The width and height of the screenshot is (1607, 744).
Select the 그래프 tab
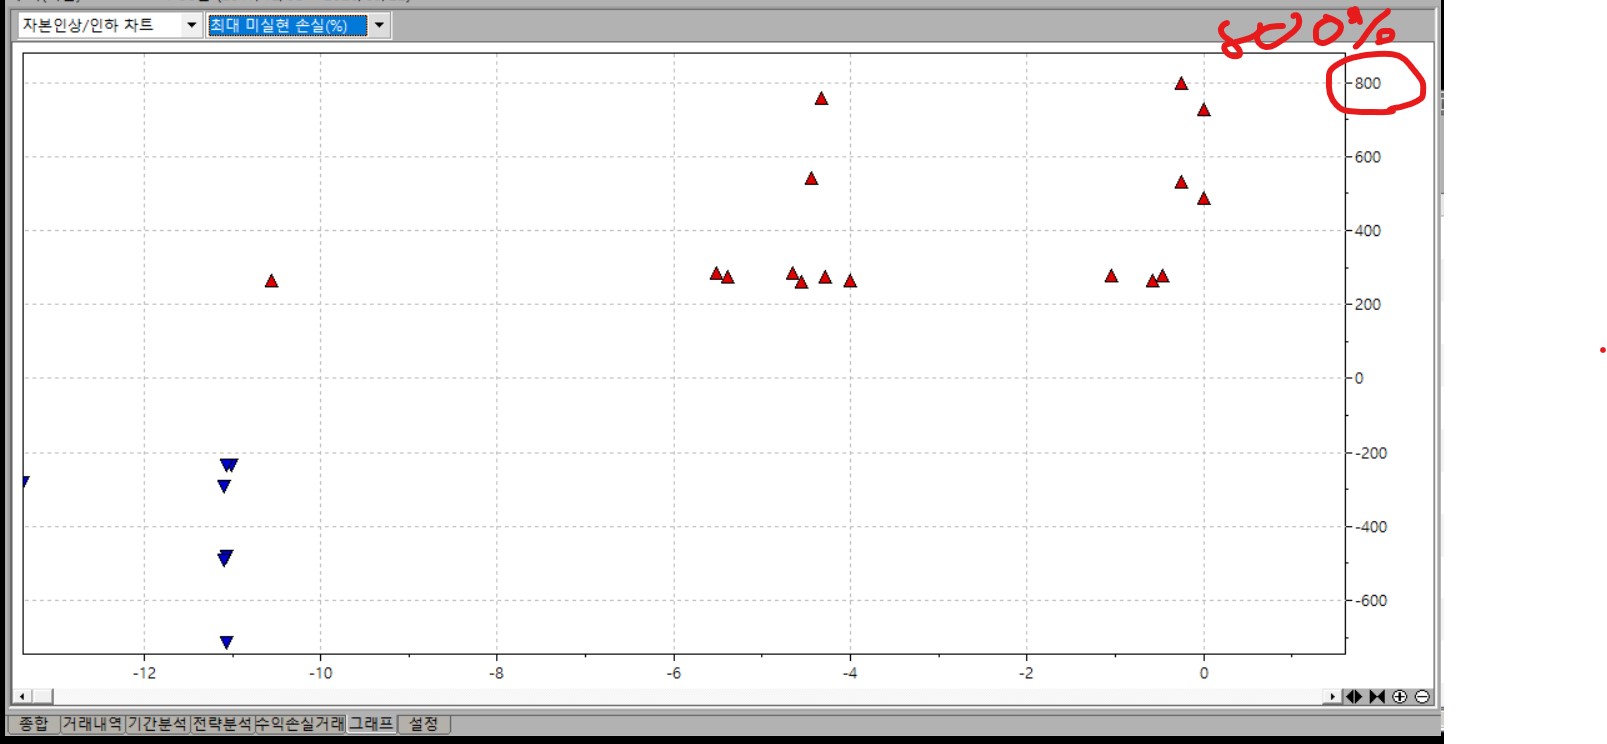point(370,723)
